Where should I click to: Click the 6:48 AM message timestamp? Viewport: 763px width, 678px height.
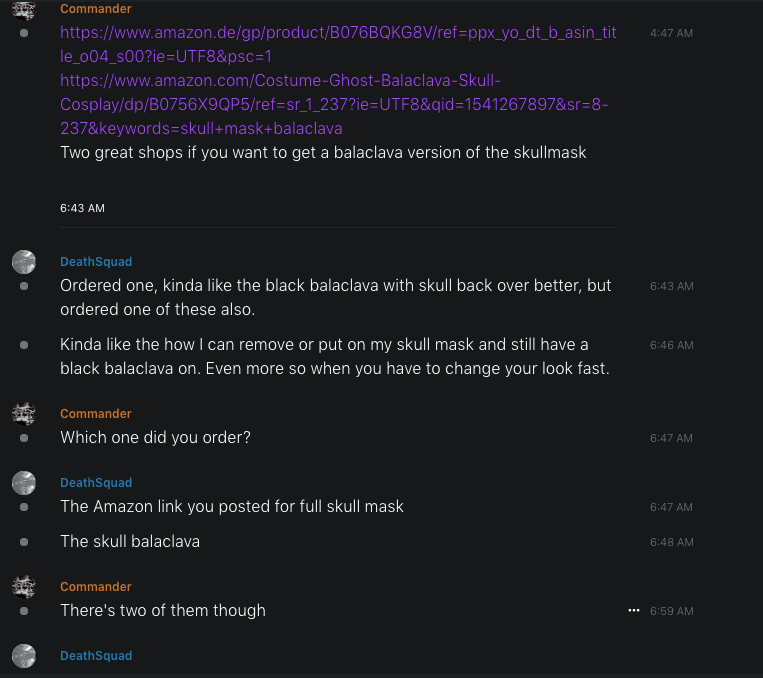671,542
